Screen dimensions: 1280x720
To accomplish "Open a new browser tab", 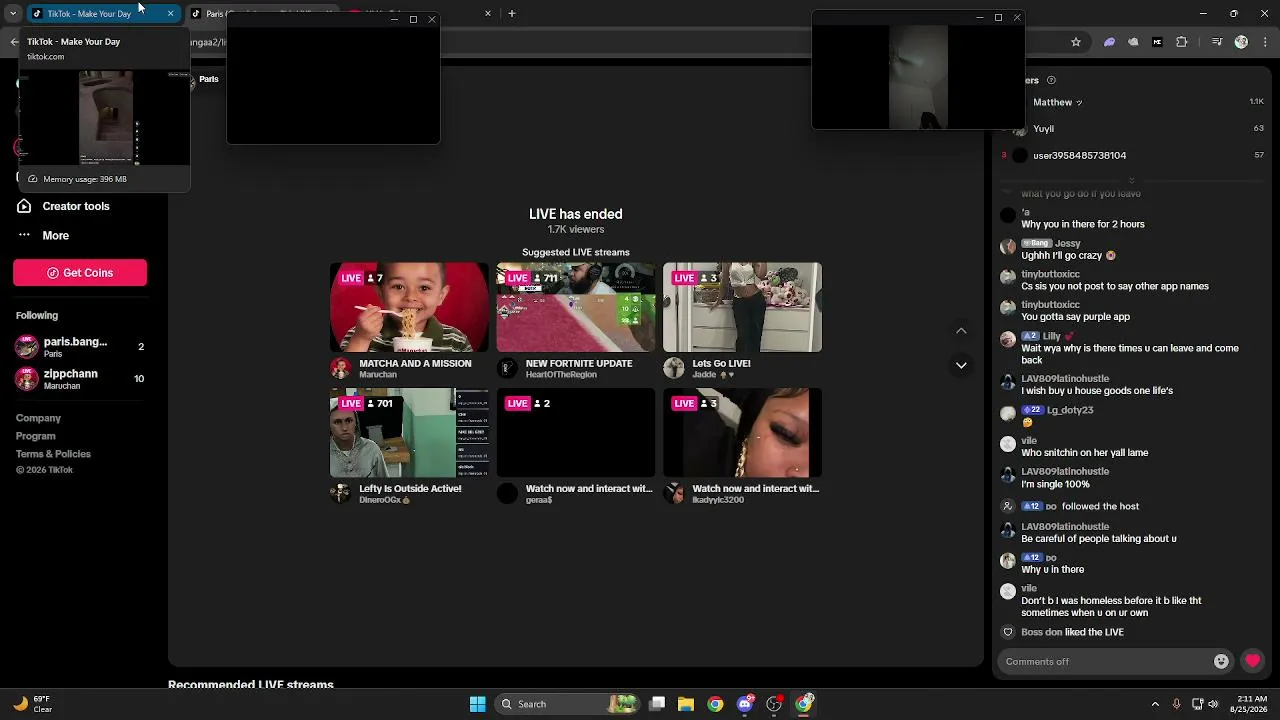I will coord(512,13).
